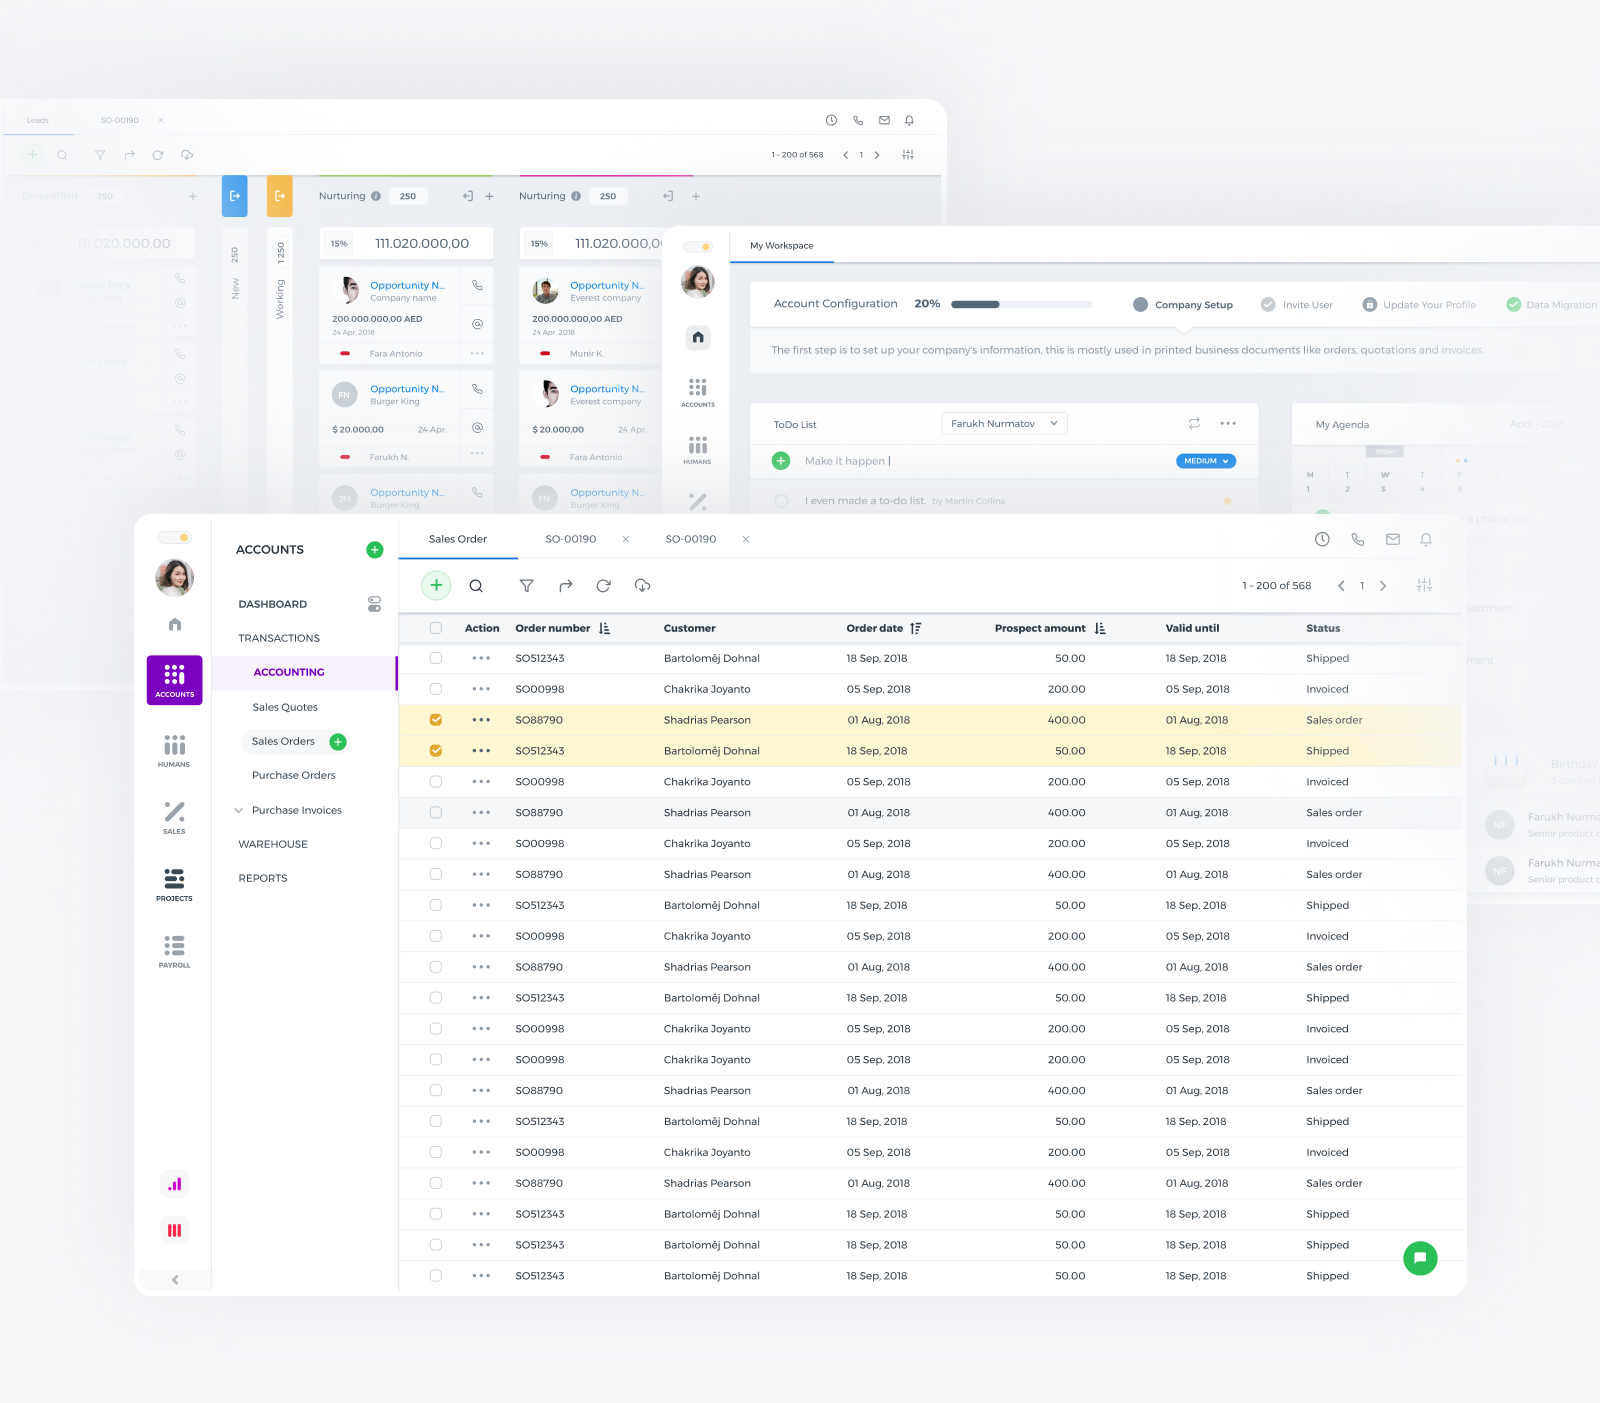Open the Projects module in sidebar
This screenshot has height=1403, width=1600.
(x=174, y=884)
